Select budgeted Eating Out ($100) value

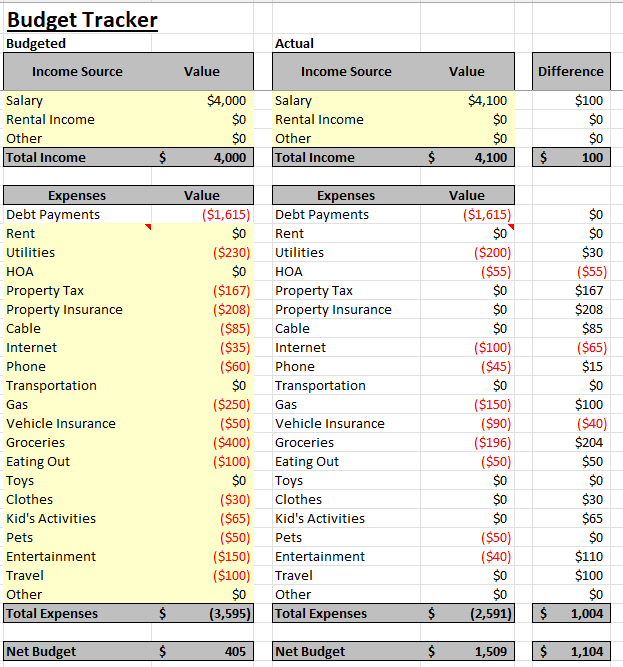pyautogui.click(x=231, y=462)
